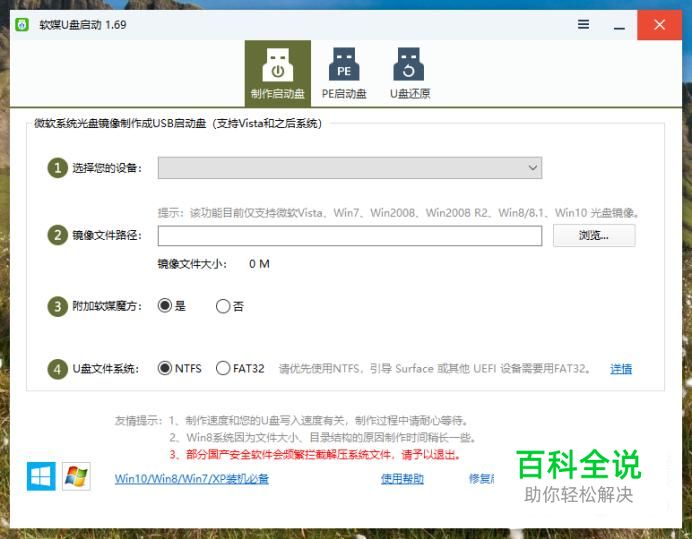692x539 pixels.
Task: Open Win10/Win8/Win7/XP装机必备 link
Action: click(192, 479)
